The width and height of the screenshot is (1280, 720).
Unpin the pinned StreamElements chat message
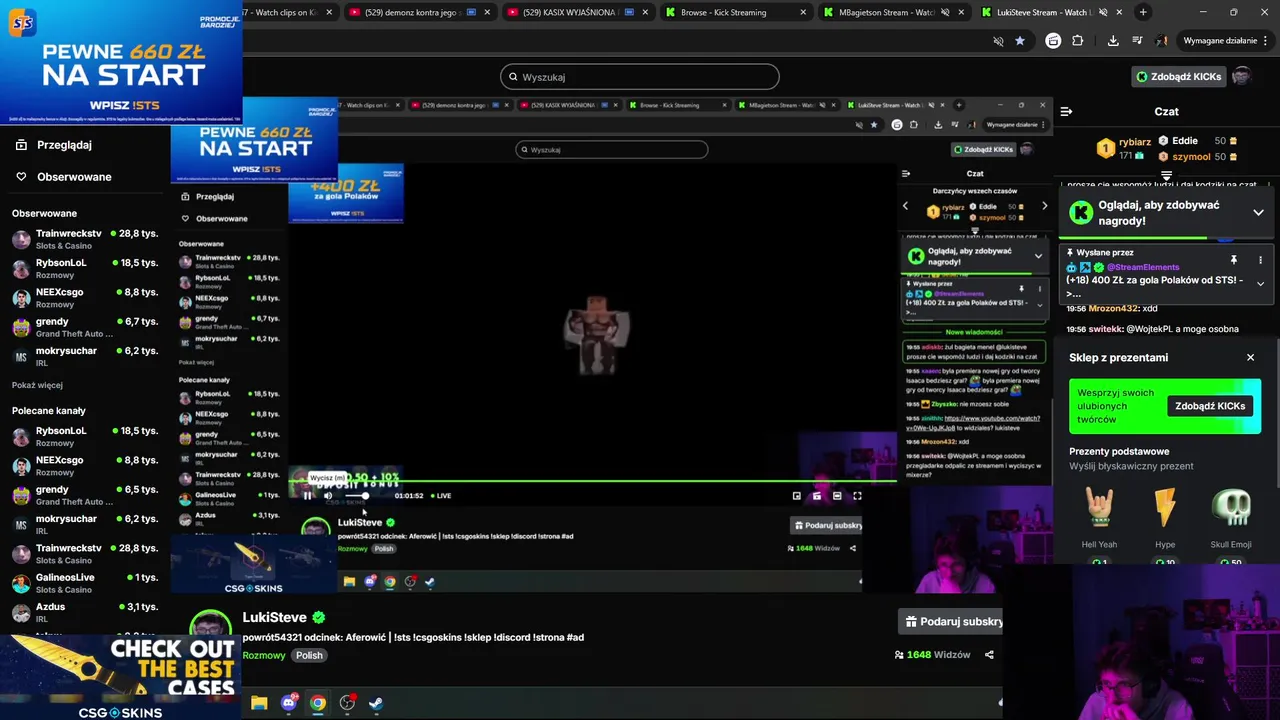click(1234, 260)
